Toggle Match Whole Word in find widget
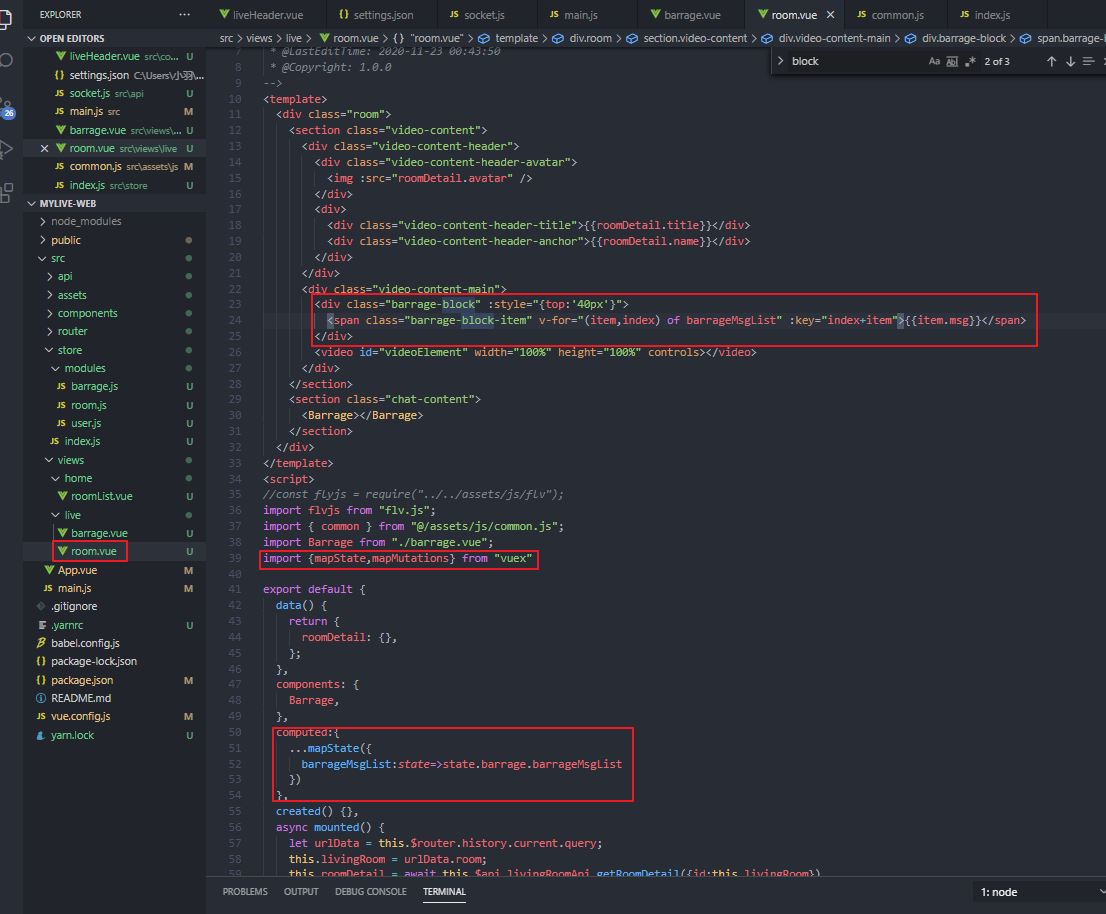1106x914 pixels. 952,61
